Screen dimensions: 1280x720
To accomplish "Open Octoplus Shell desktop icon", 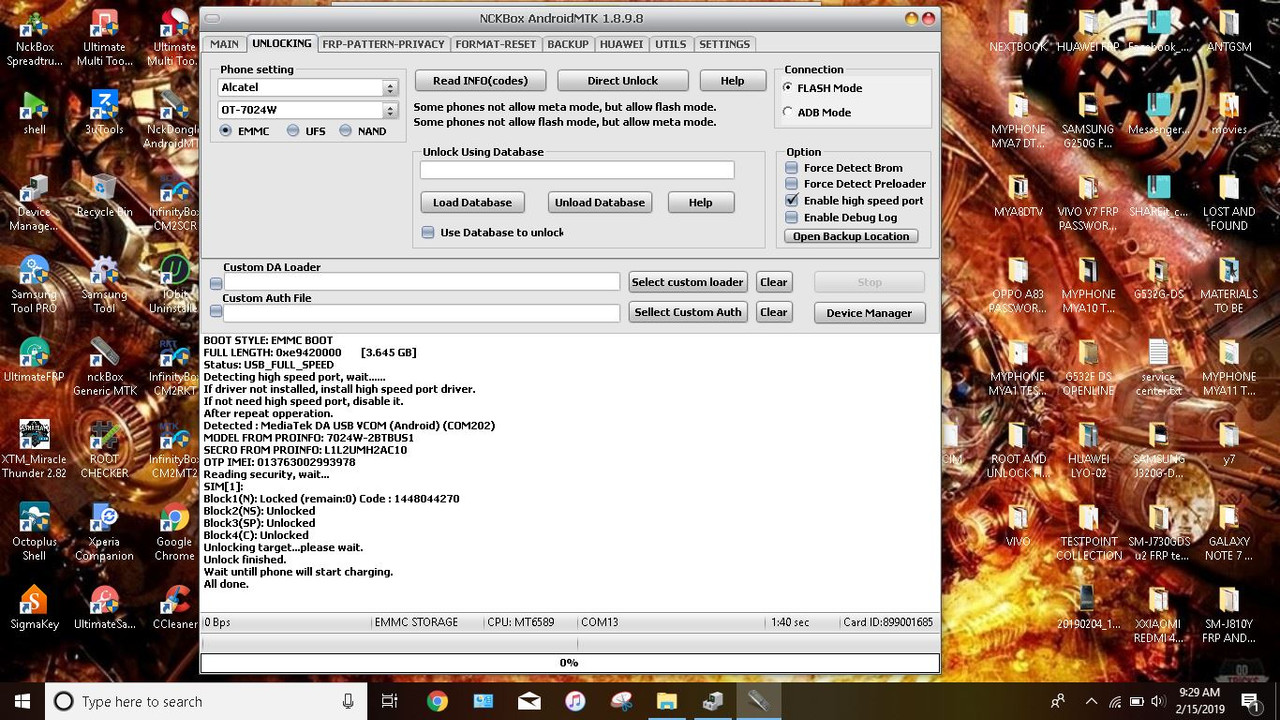I will tap(35, 533).
